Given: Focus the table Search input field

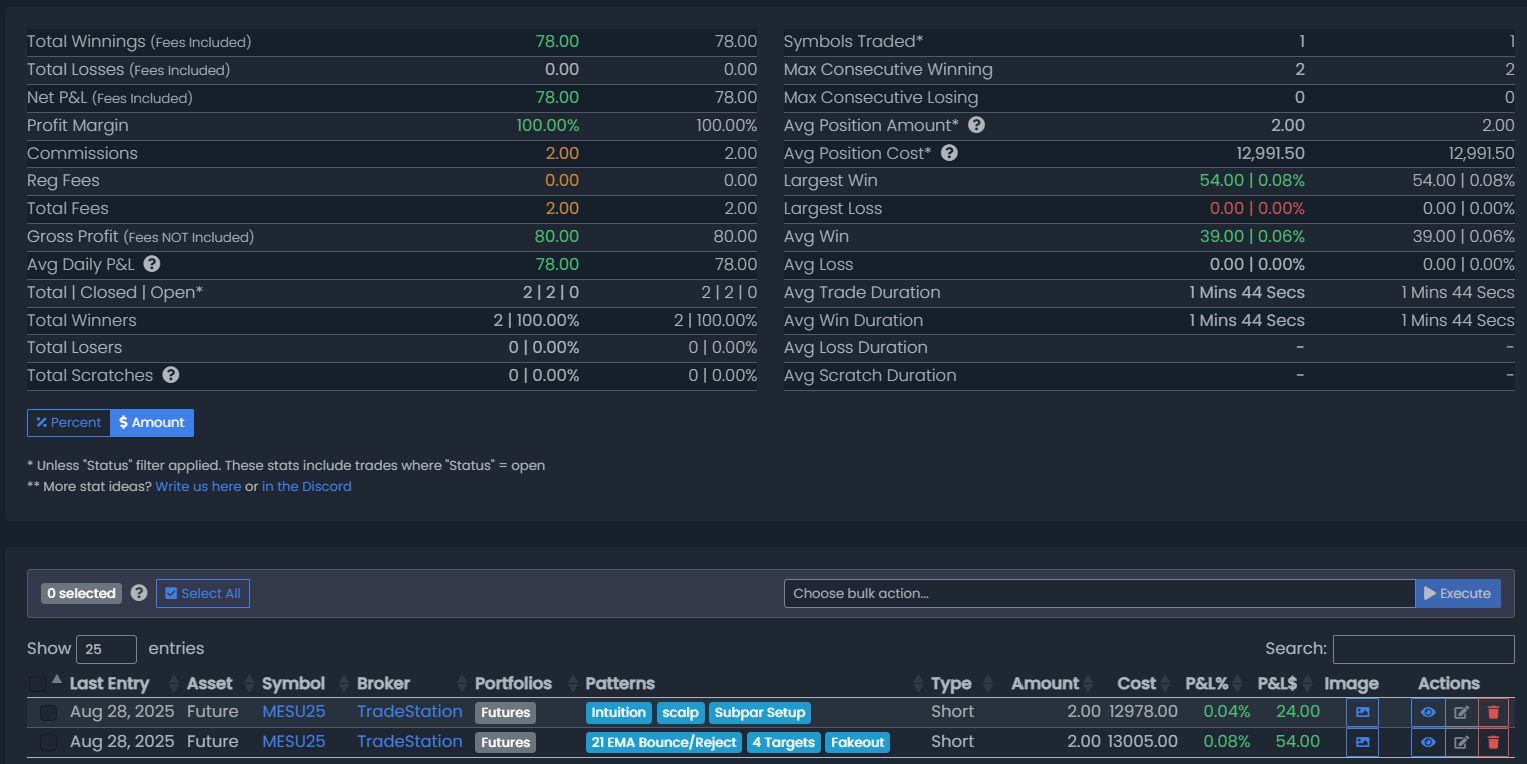Looking at the screenshot, I should point(1423,649).
